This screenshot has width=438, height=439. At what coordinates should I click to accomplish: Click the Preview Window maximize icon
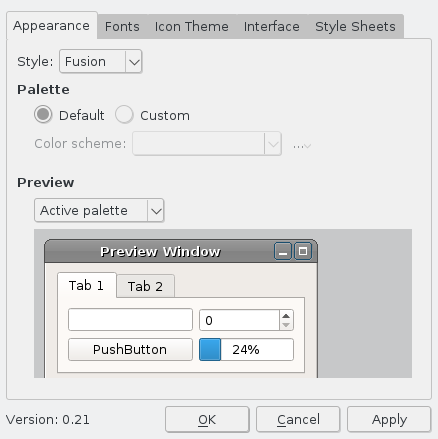point(303,251)
